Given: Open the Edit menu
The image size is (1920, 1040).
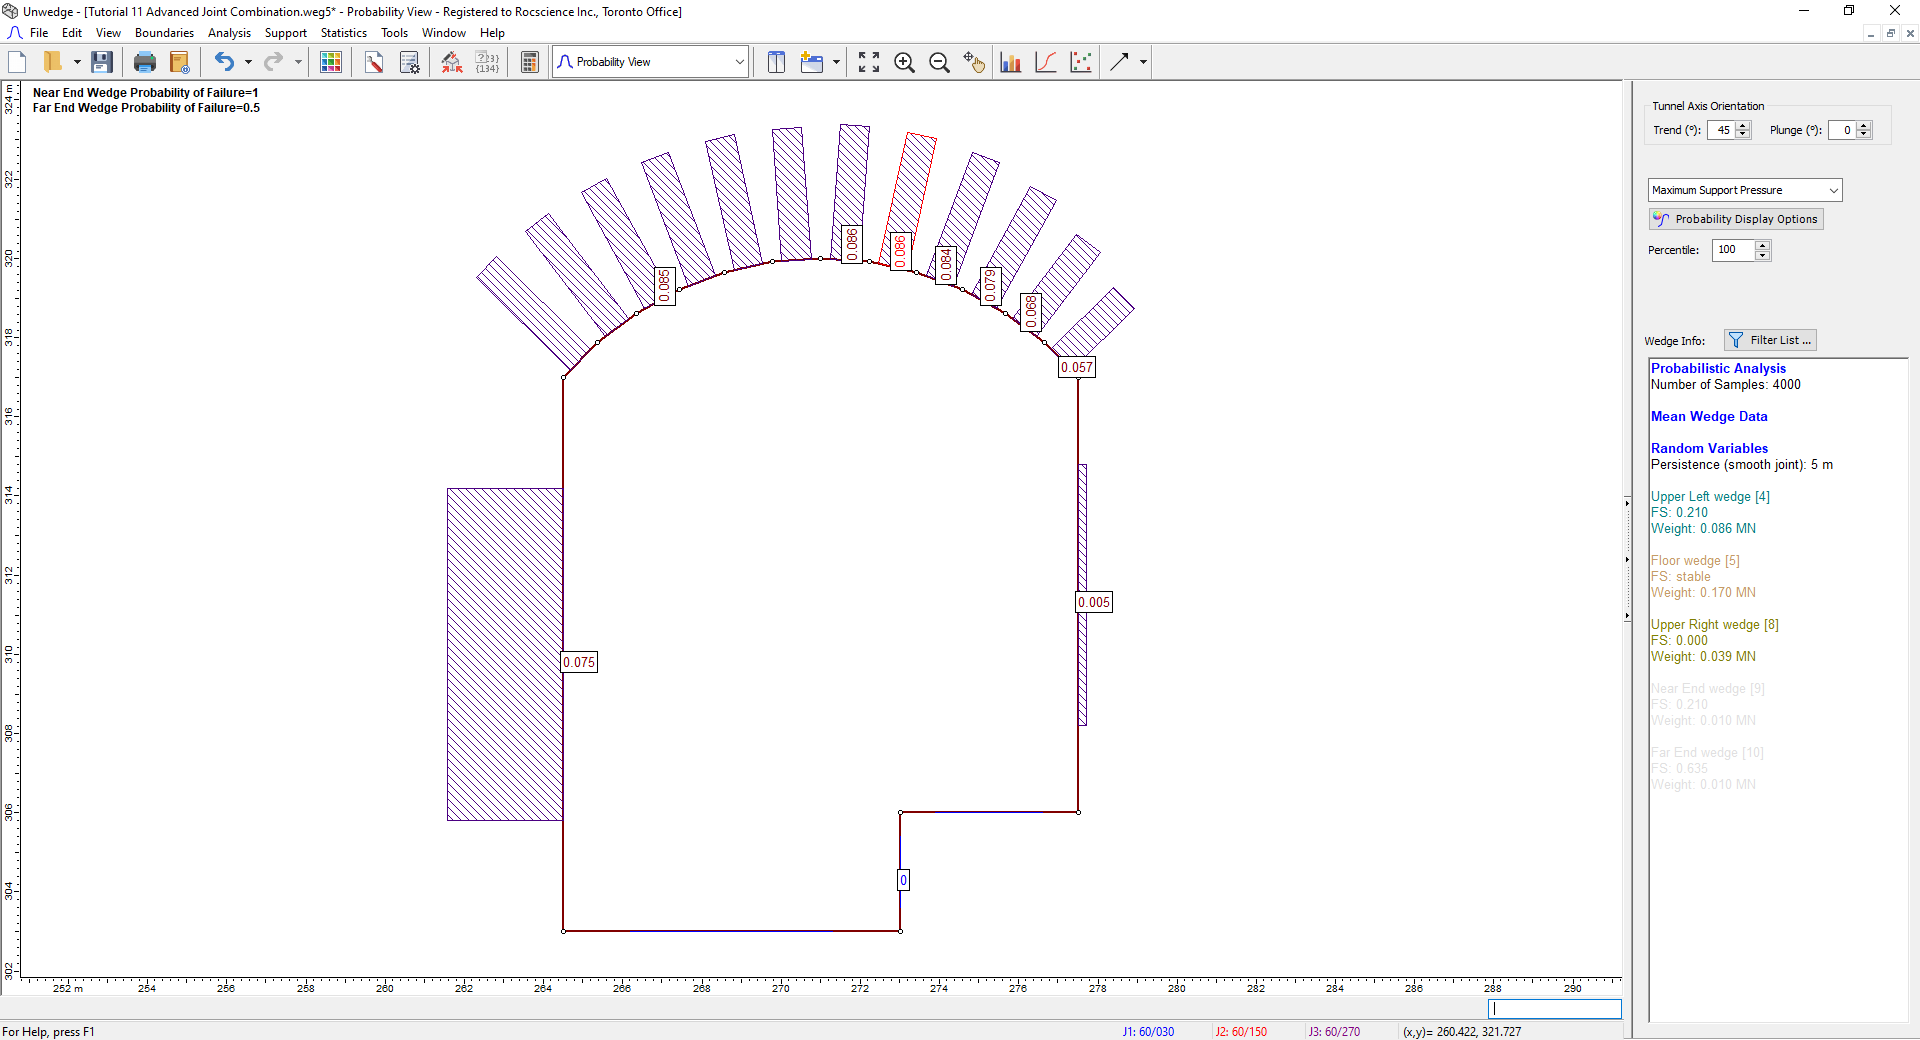Looking at the screenshot, I should coord(72,33).
